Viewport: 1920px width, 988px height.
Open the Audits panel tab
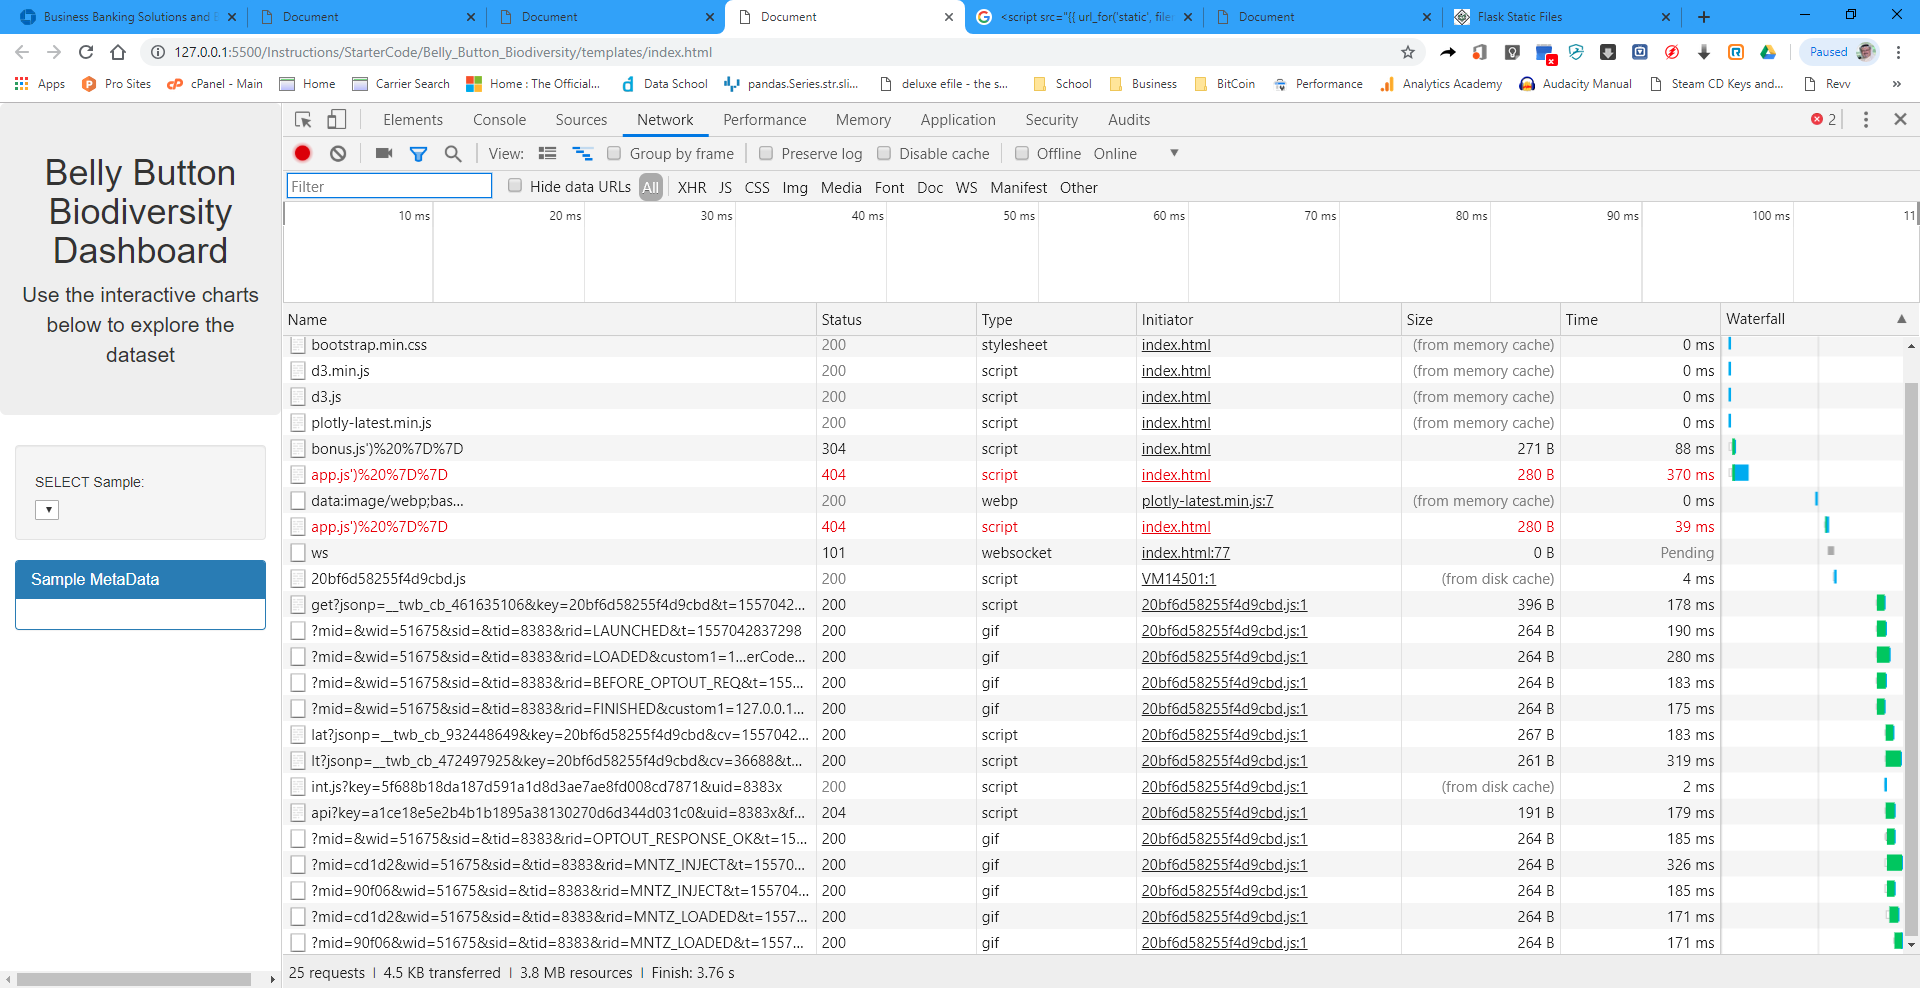(1129, 120)
